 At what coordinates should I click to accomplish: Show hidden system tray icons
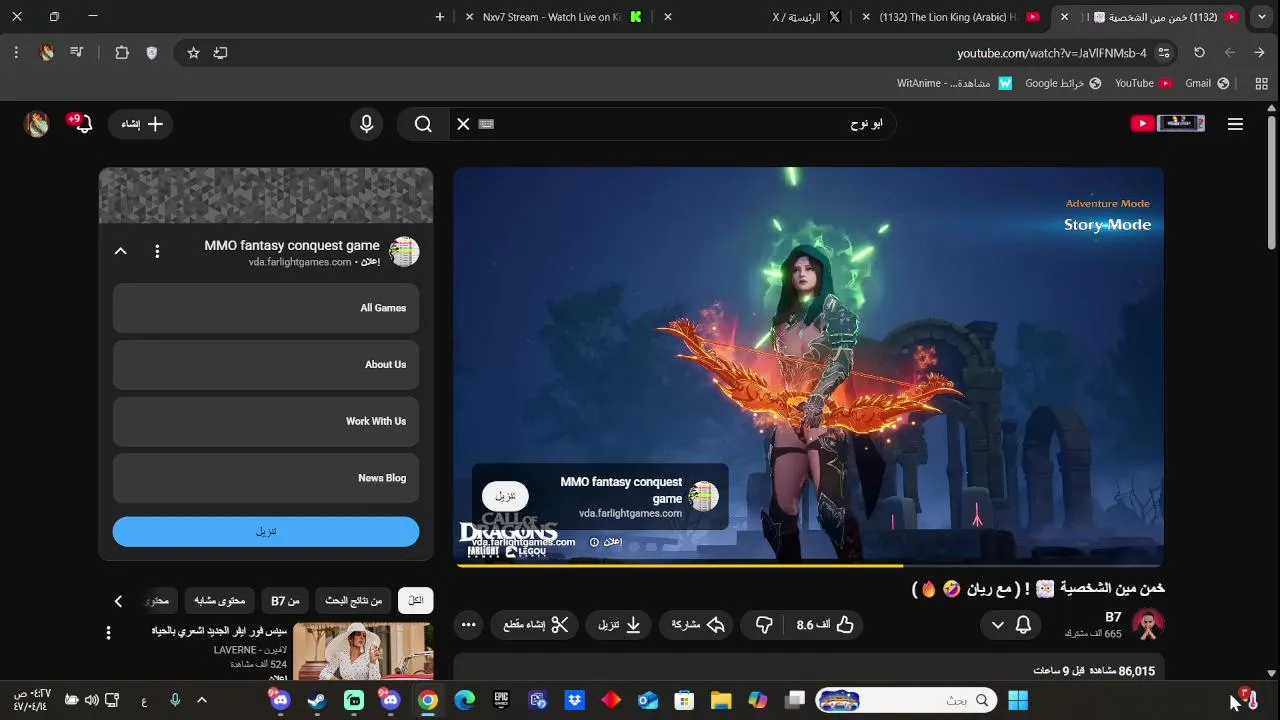(201, 701)
